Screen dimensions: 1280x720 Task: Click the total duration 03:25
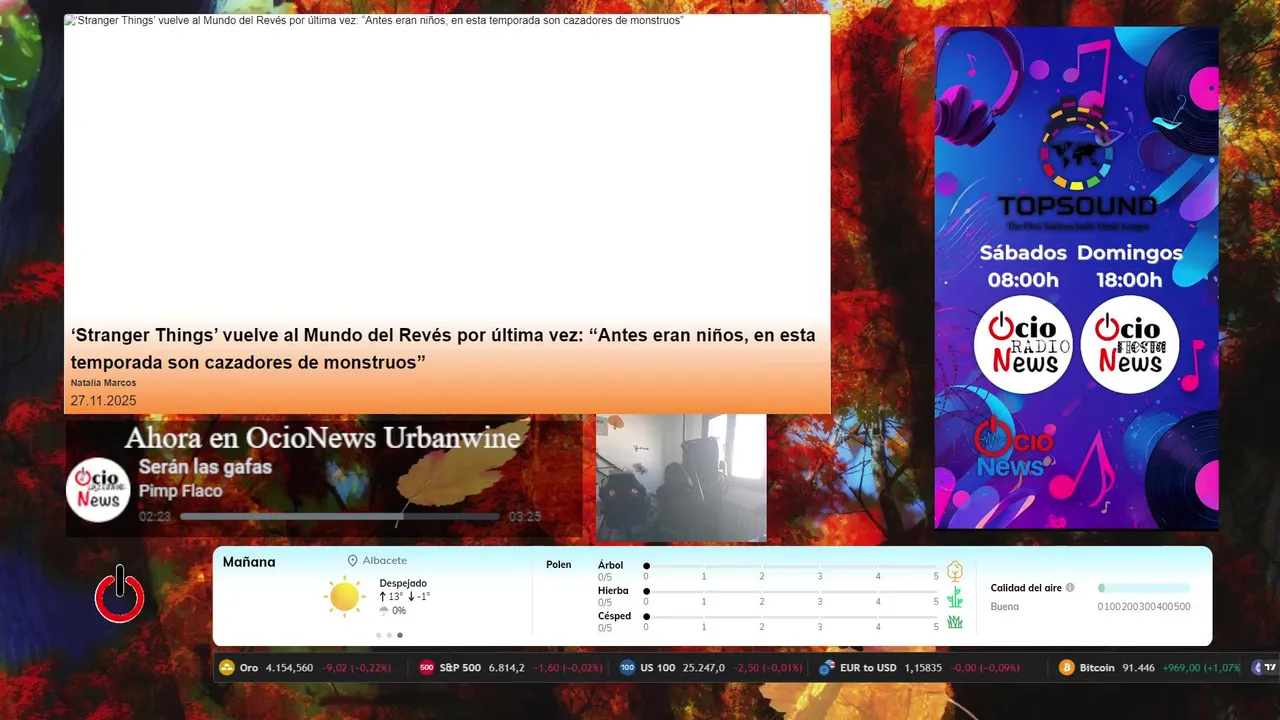pos(525,517)
